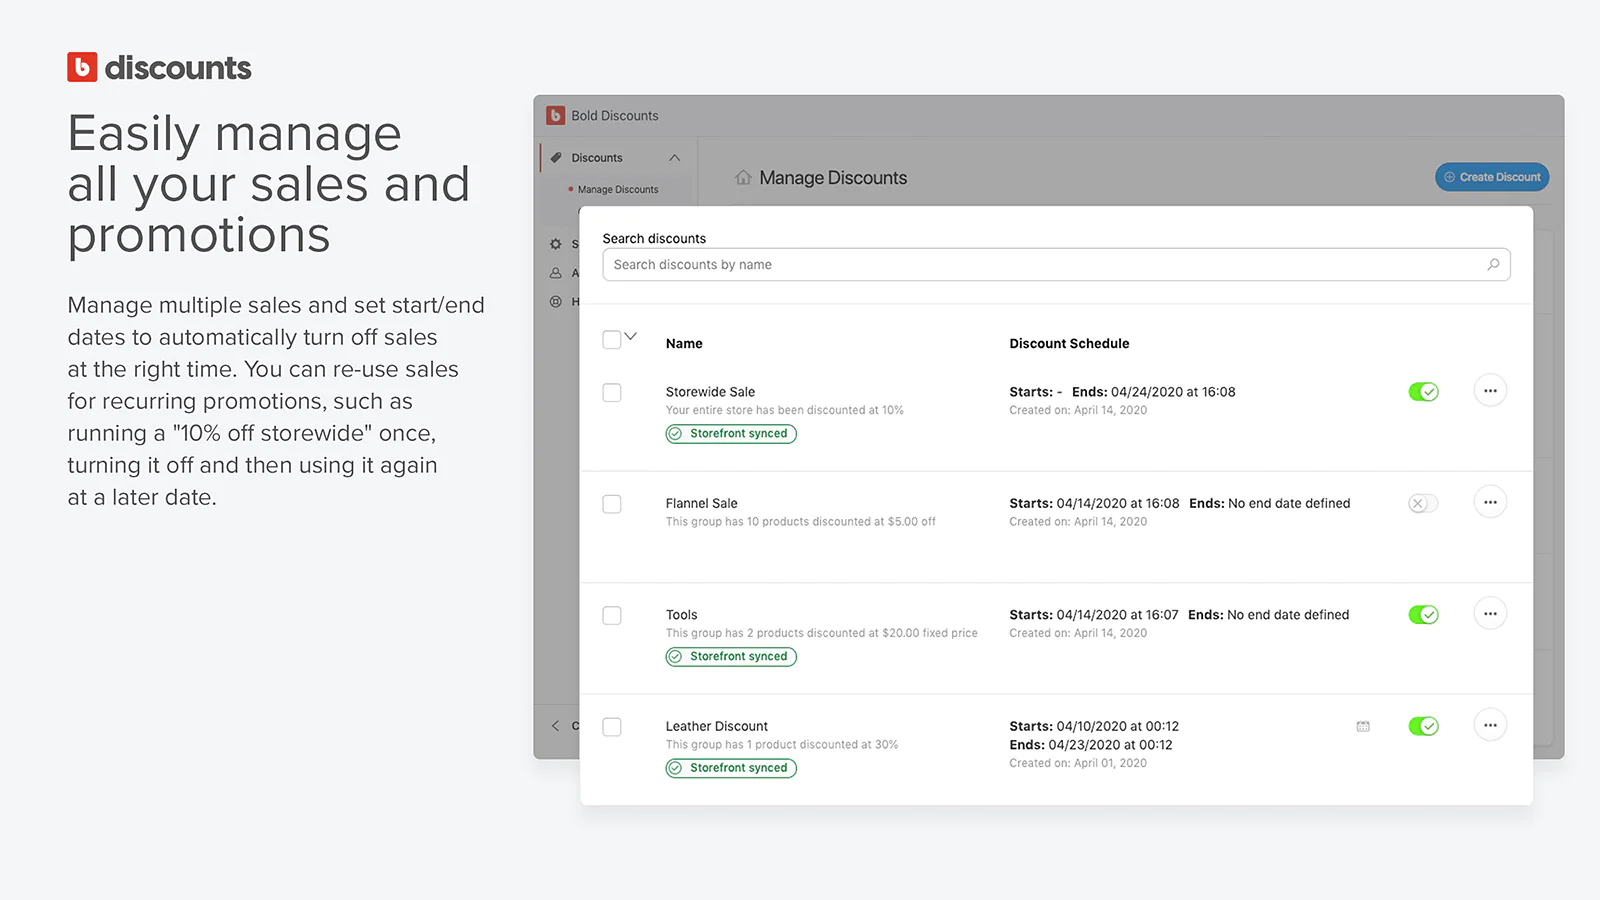Click the Manage Discounts page title
The height and width of the screenshot is (900, 1600).
(833, 178)
